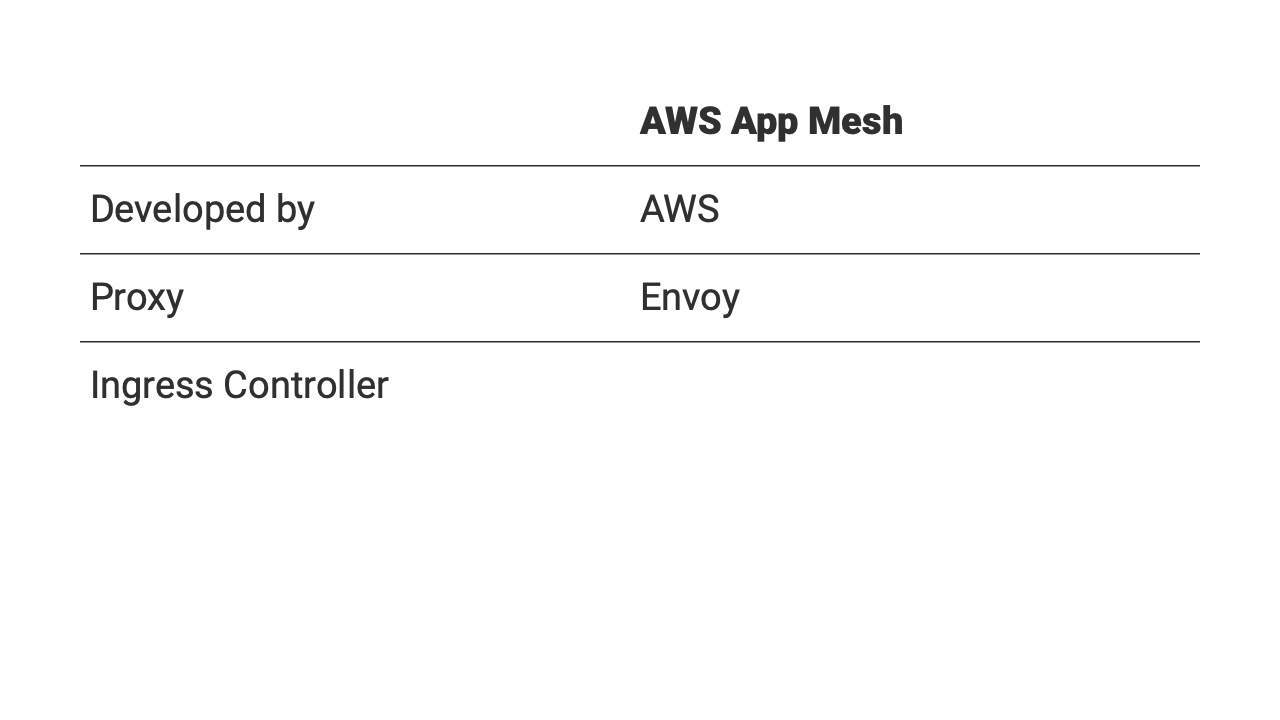
Task: Click the word Controller in last row
Action: click(305, 385)
